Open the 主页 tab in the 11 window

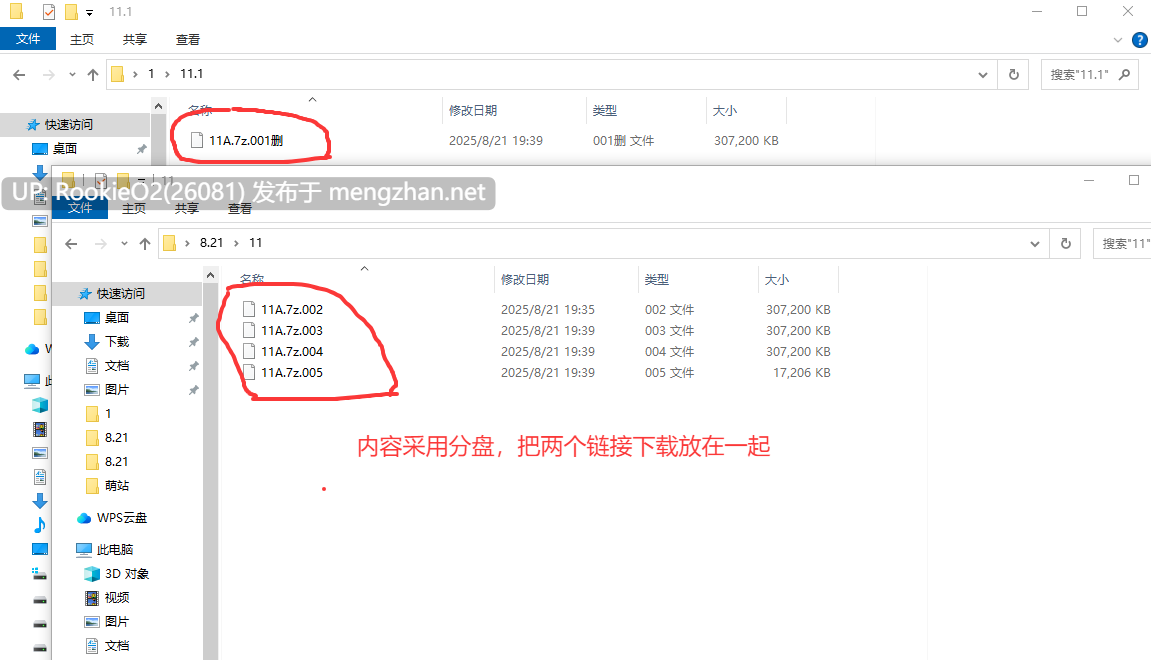pyautogui.click(x=134, y=208)
